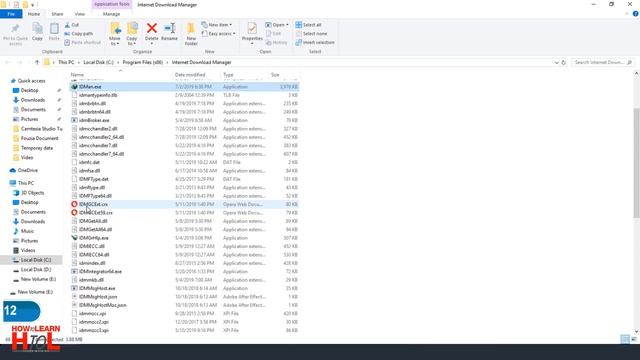Click the History ribbon item

coord(276,42)
